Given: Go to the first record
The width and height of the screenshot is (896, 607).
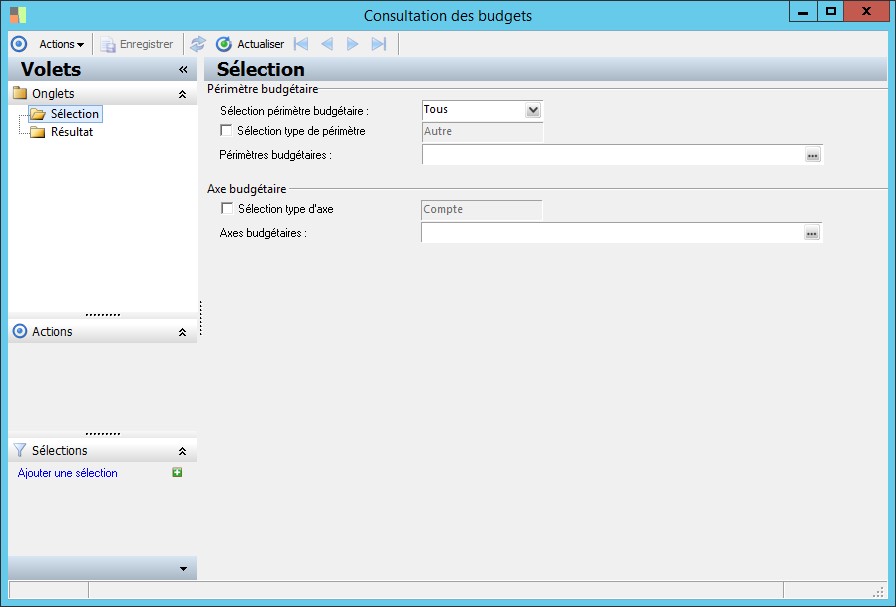Looking at the screenshot, I should pos(301,44).
